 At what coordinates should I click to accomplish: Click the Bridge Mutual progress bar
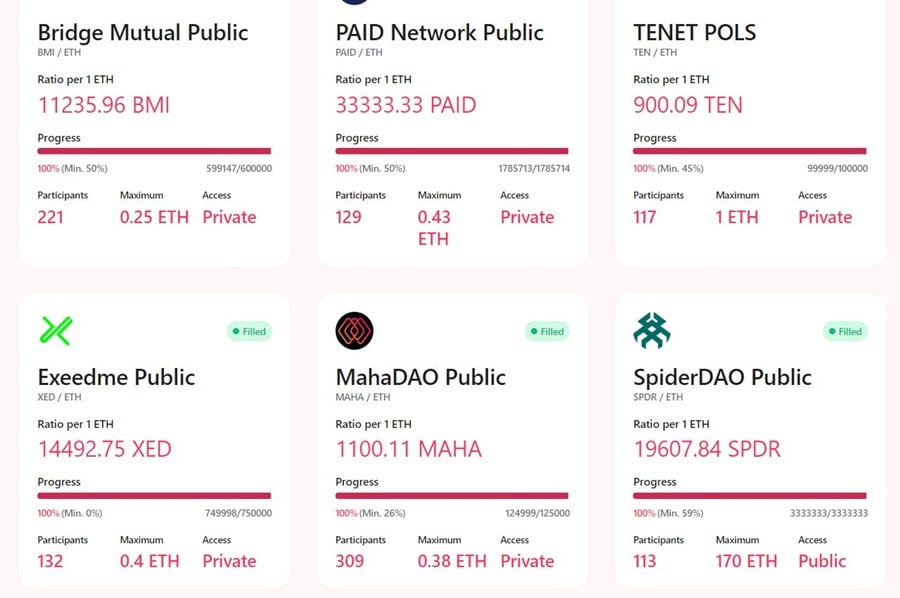[x=154, y=151]
